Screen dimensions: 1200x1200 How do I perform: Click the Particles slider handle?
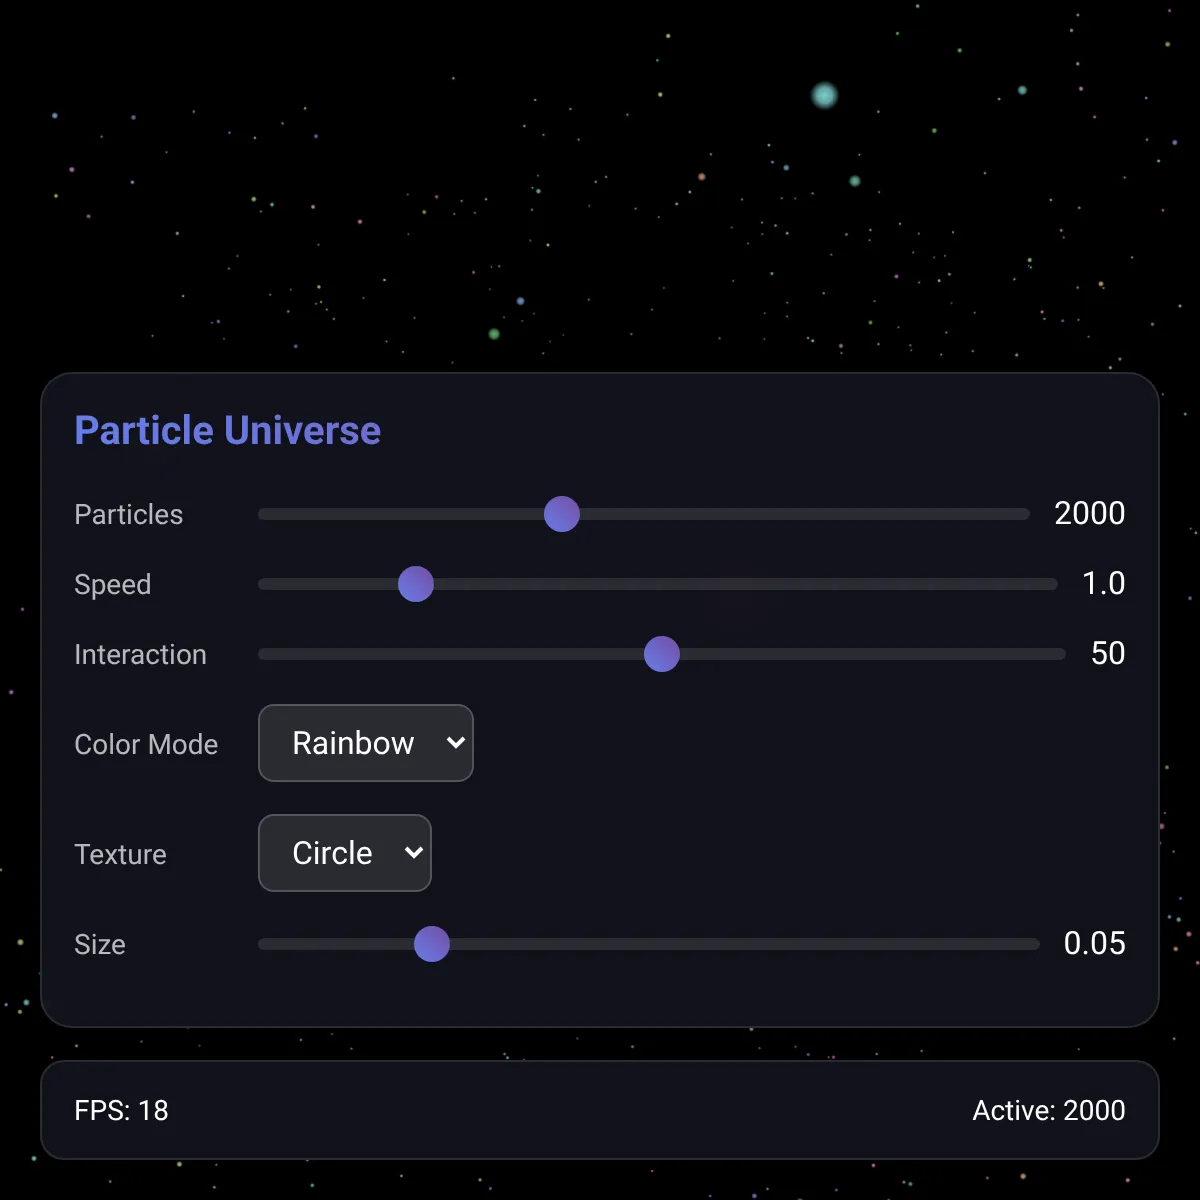click(562, 514)
